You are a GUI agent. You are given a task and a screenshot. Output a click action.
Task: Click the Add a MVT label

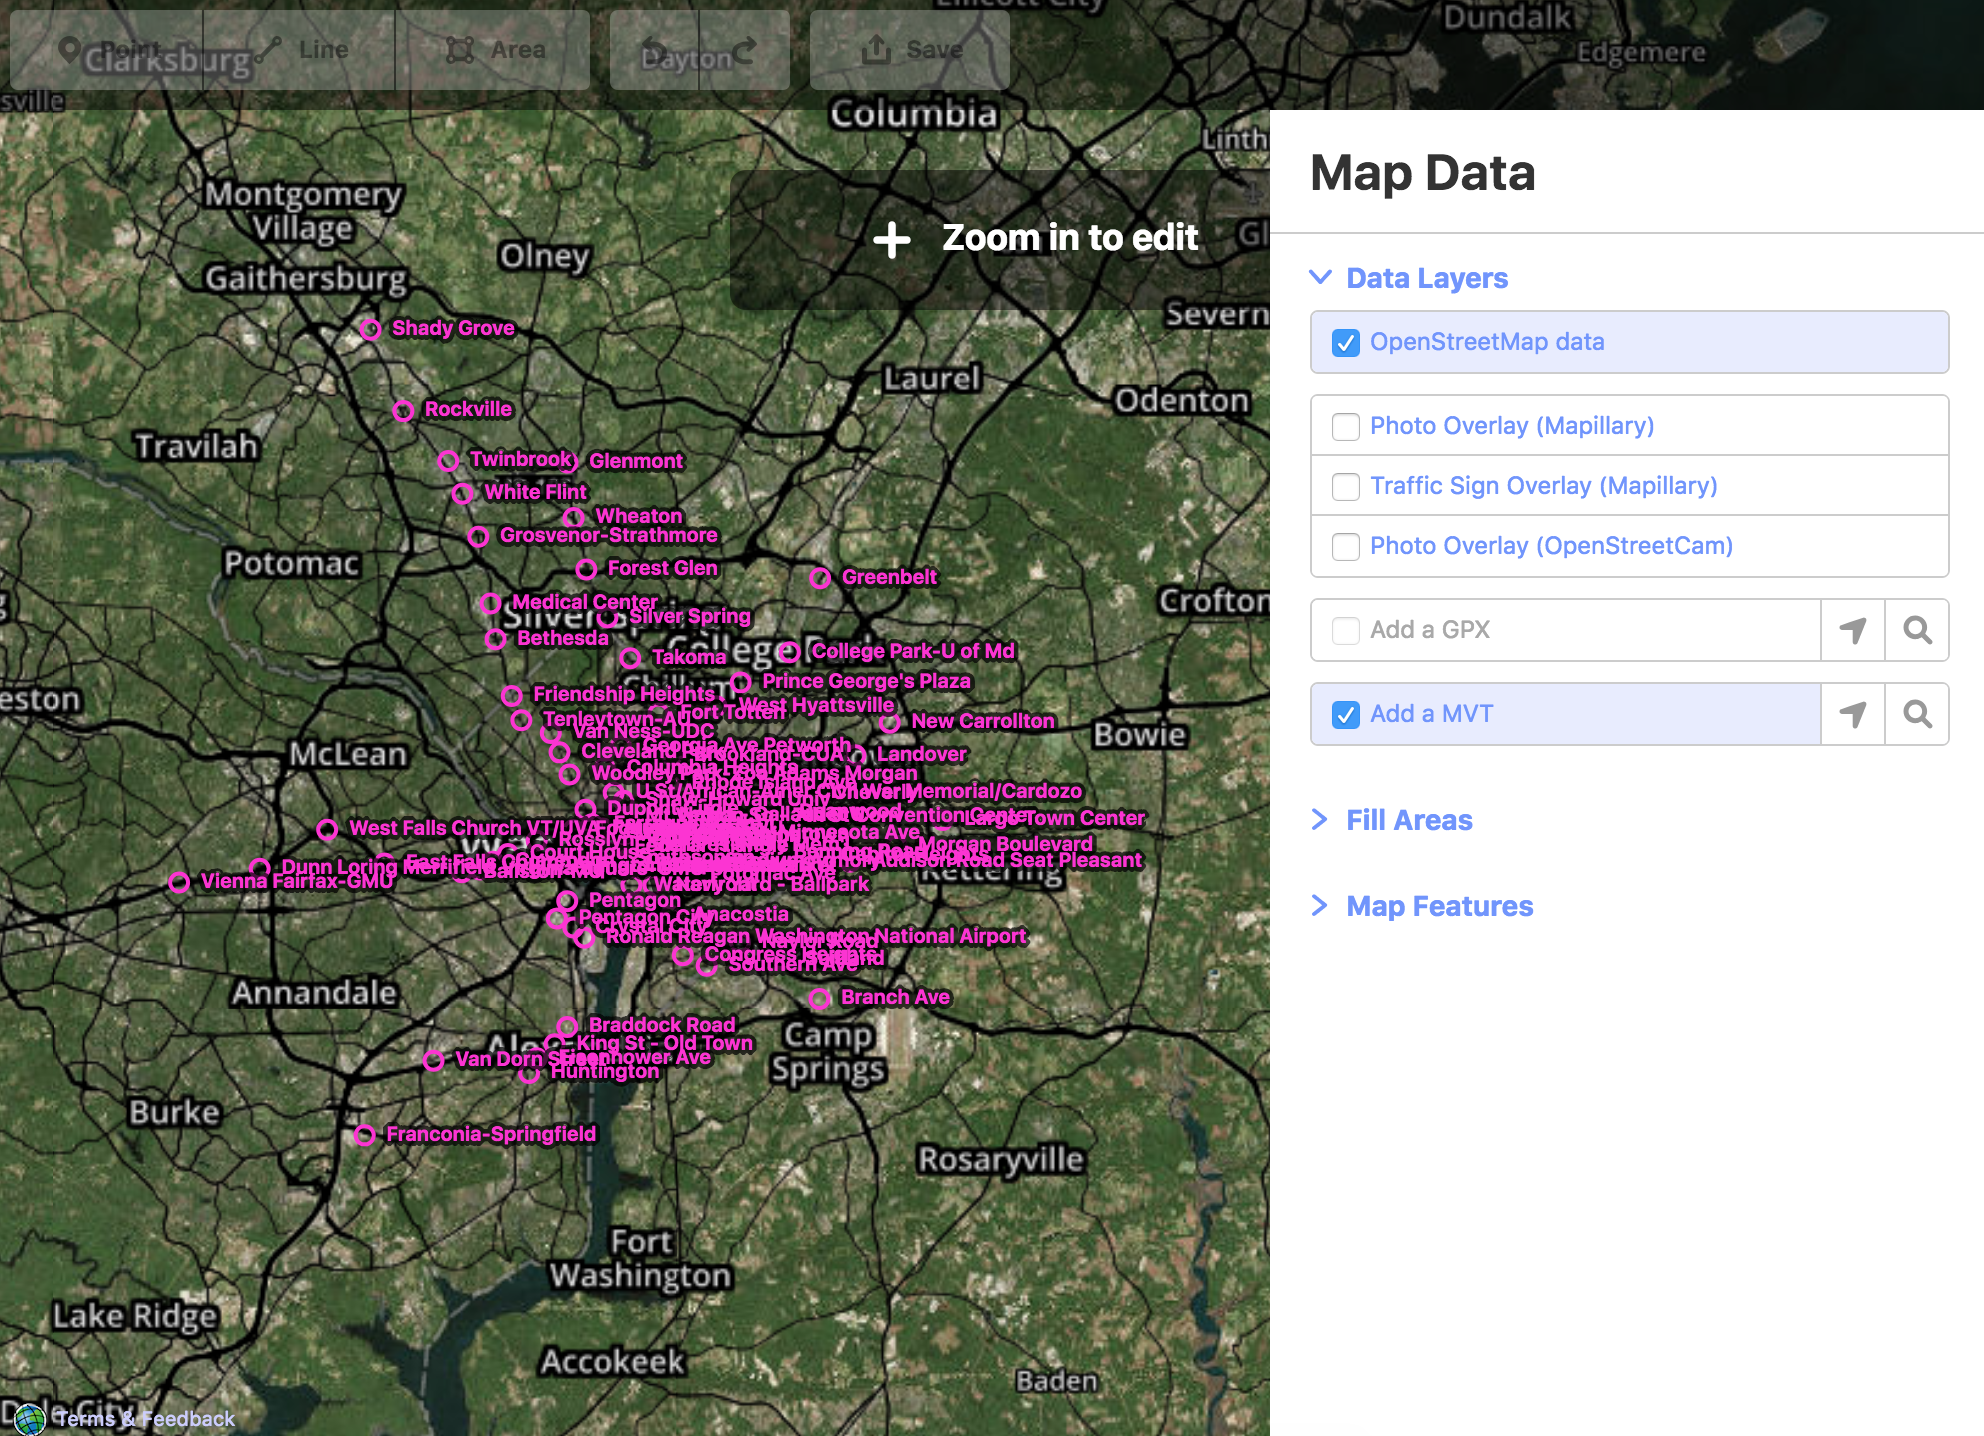(x=1431, y=714)
